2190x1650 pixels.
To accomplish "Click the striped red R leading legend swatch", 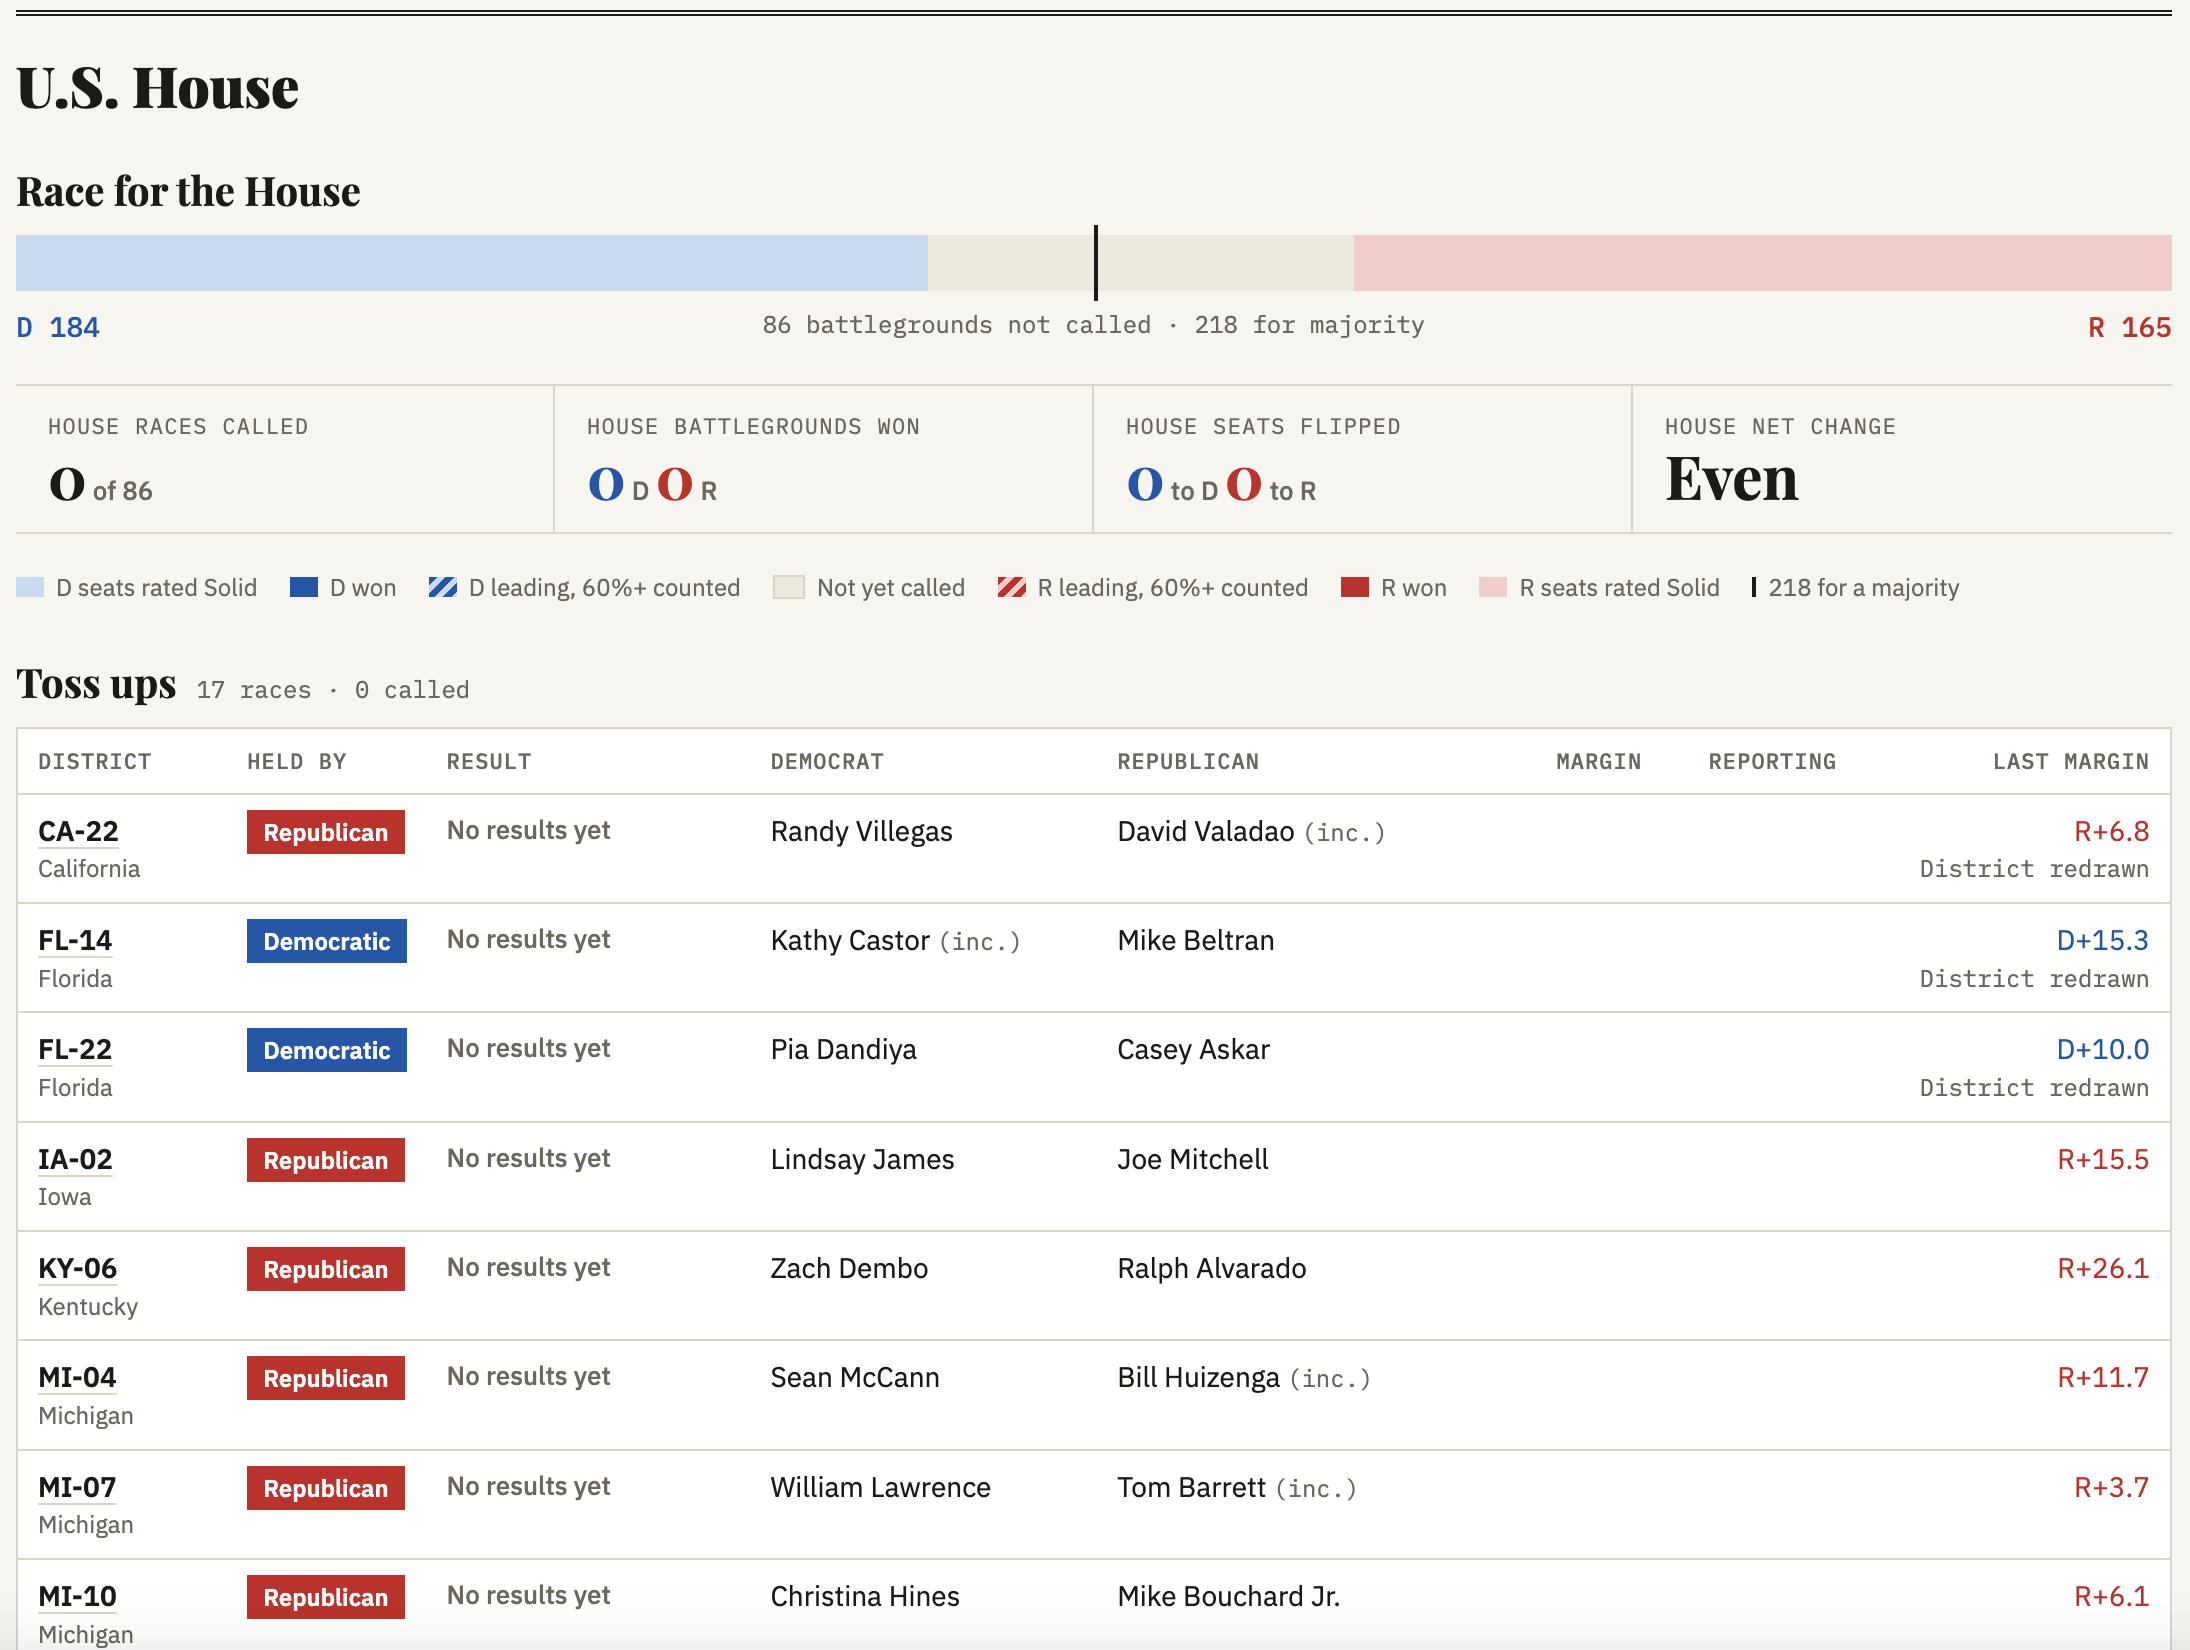I will pos(1011,587).
